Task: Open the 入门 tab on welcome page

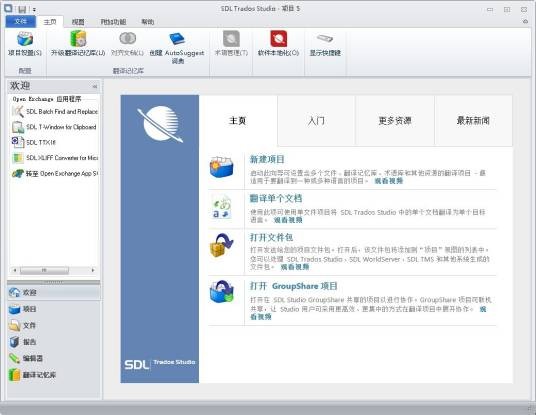Action: (316, 121)
